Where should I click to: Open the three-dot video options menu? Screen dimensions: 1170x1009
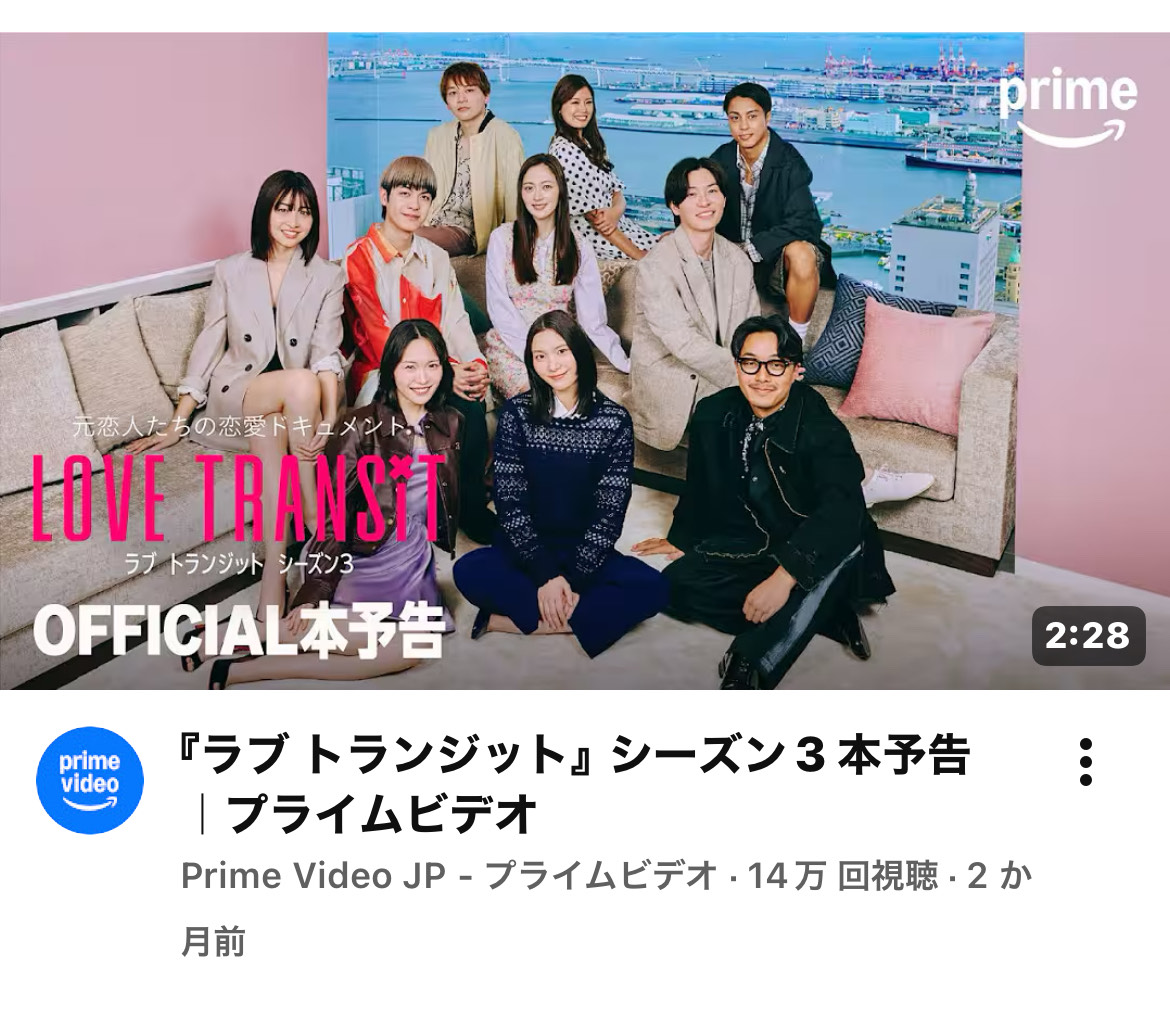coord(1086,762)
